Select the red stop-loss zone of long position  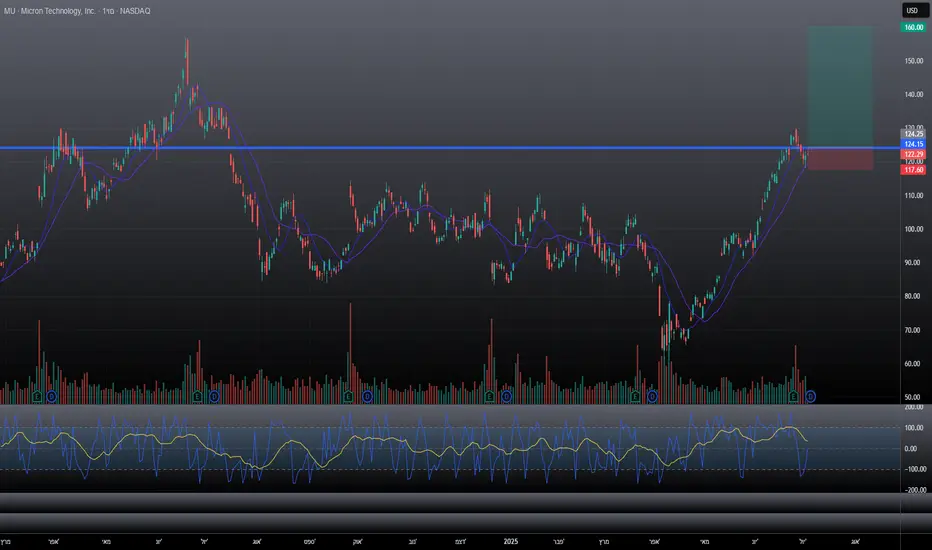840,159
